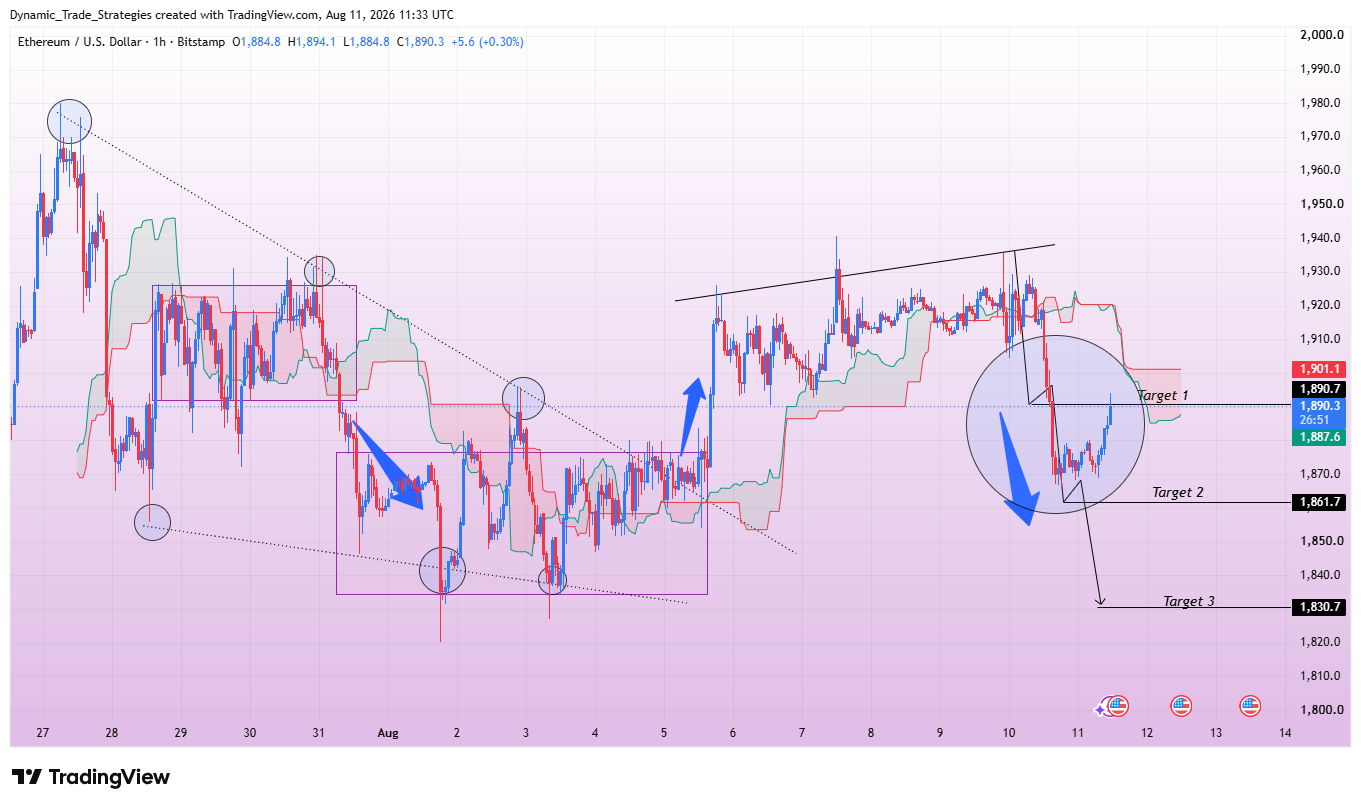Click the 1,800.0 price axis value
Screen dimensions: 1361x807
(1321, 710)
